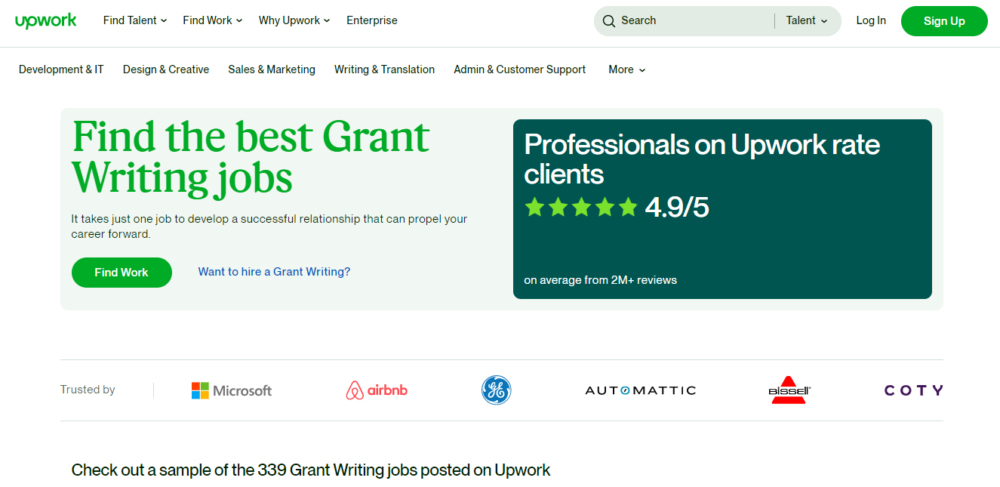Click the Airbnb logo

376,390
